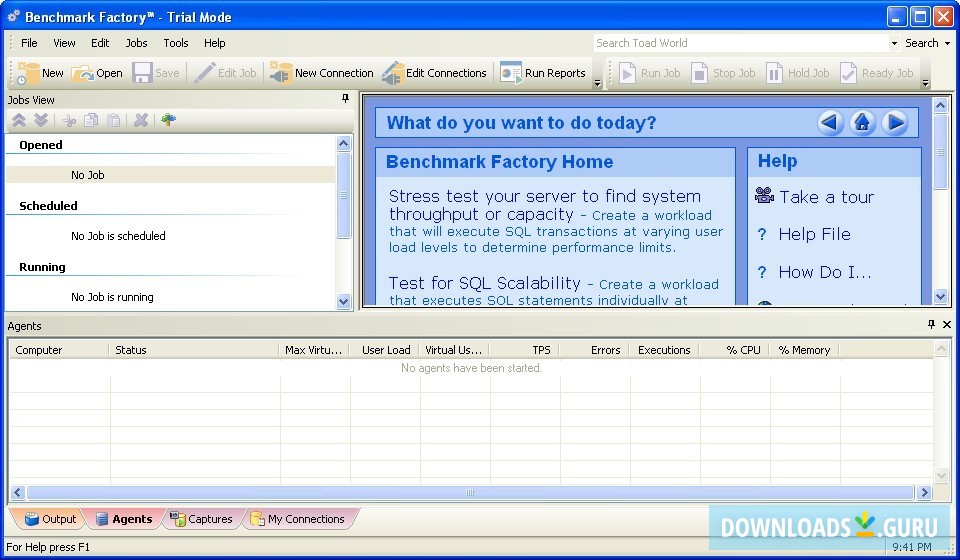Click the Delete X icon in Jobs View
This screenshot has width=960, height=560.
(141, 121)
